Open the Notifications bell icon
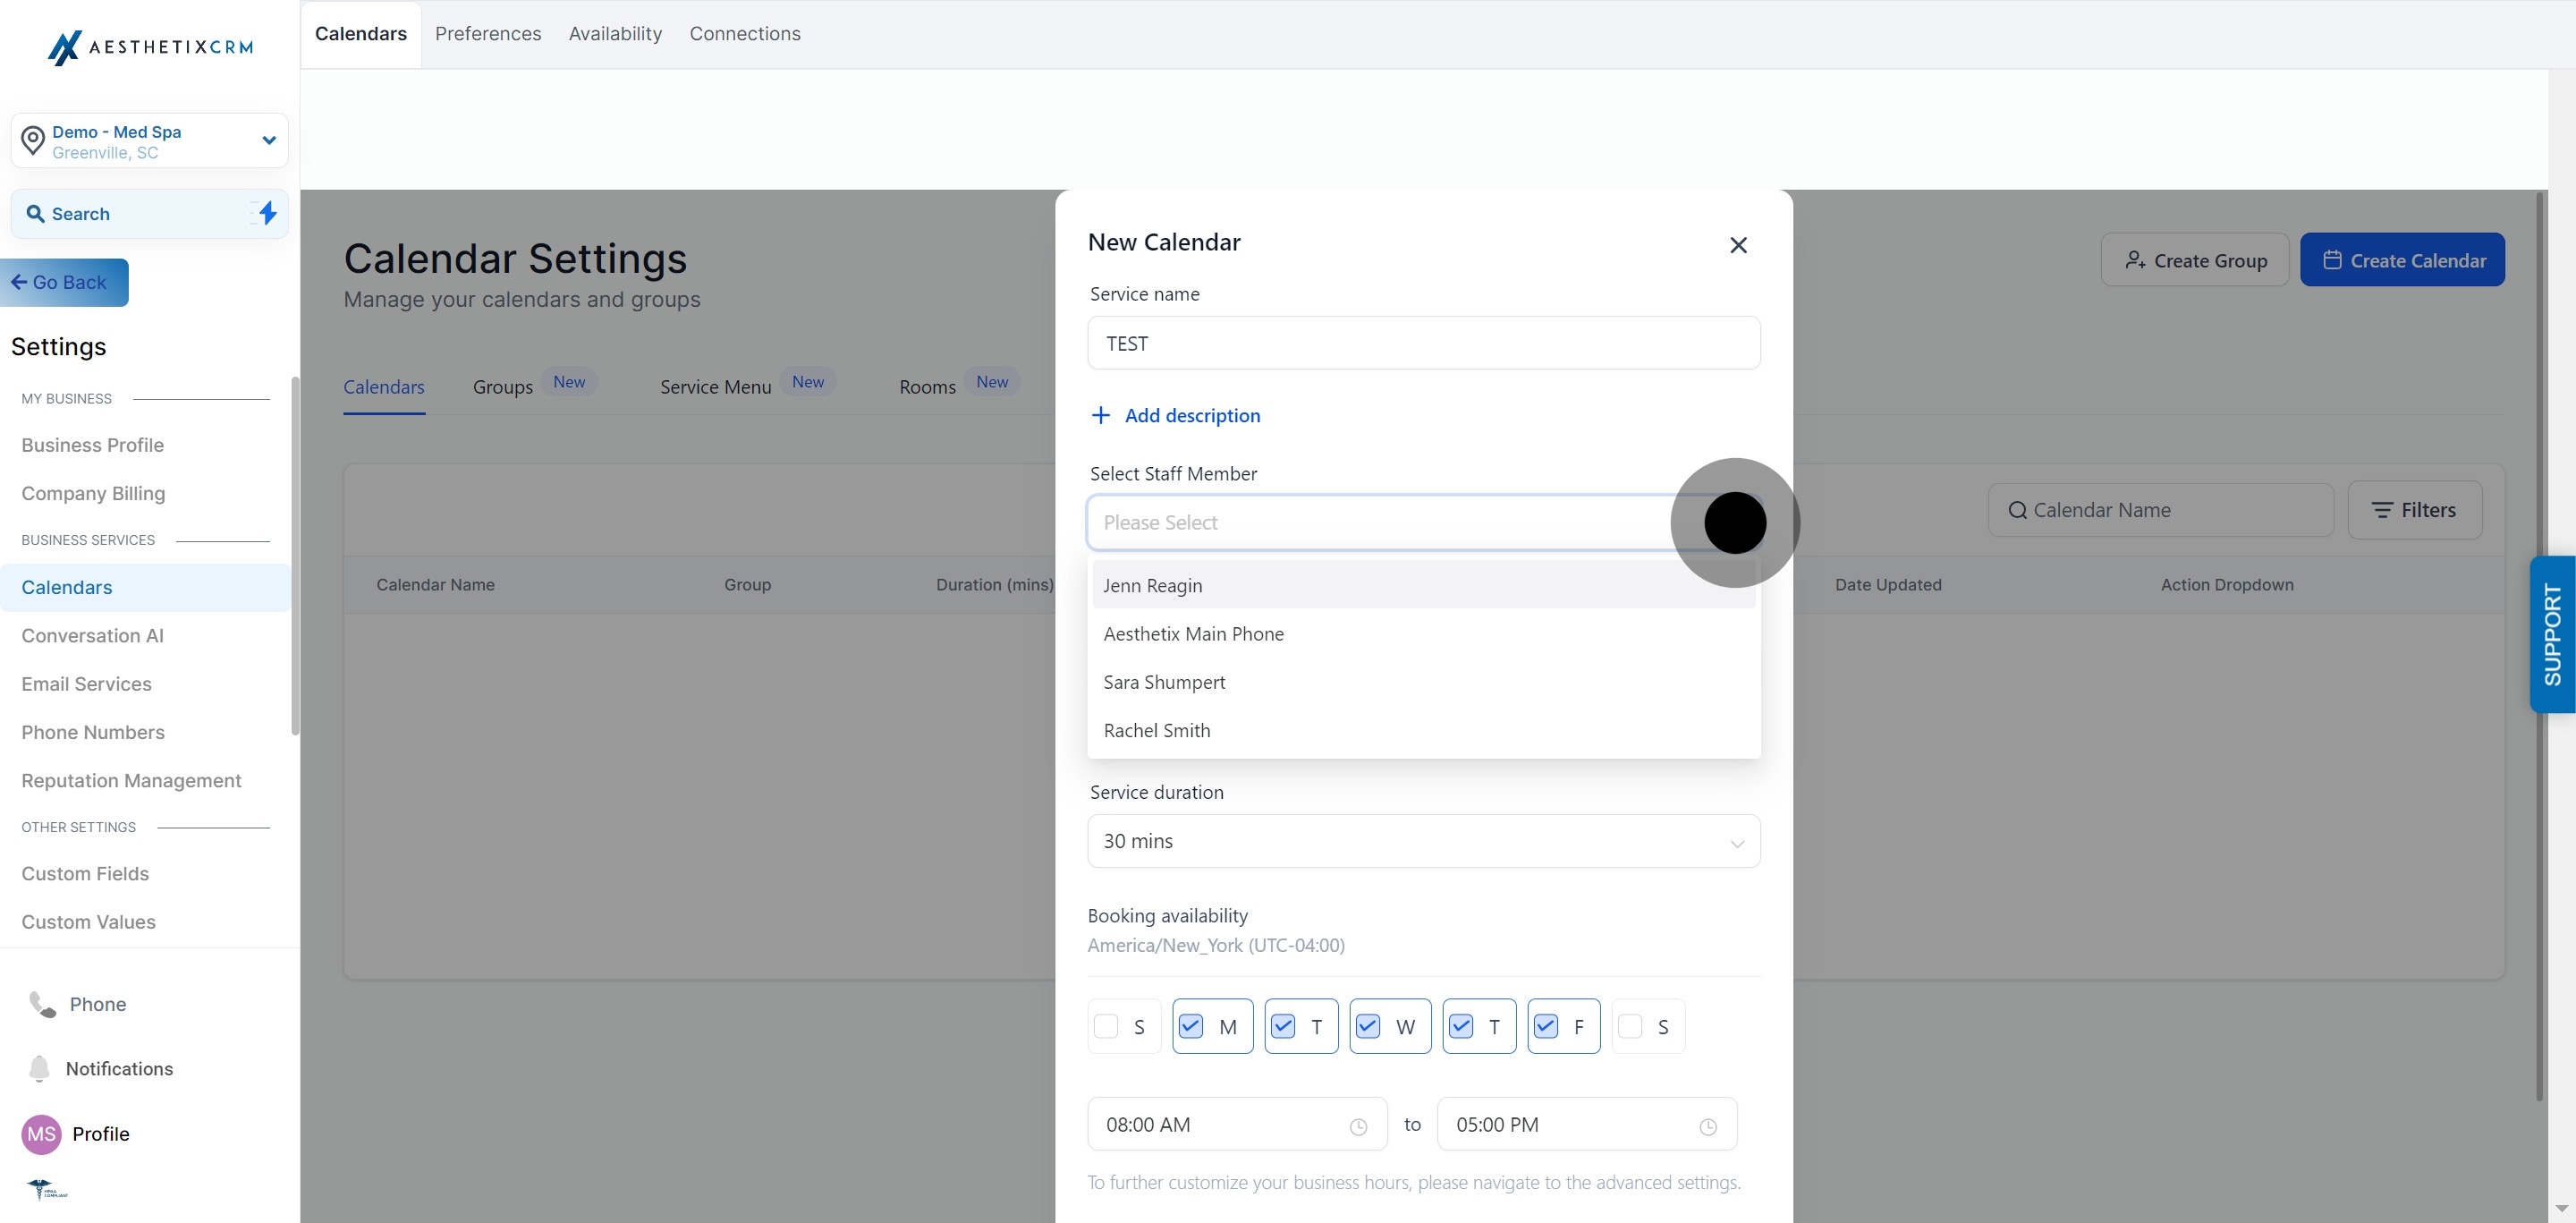This screenshot has height=1223, width=2576. 39,1068
